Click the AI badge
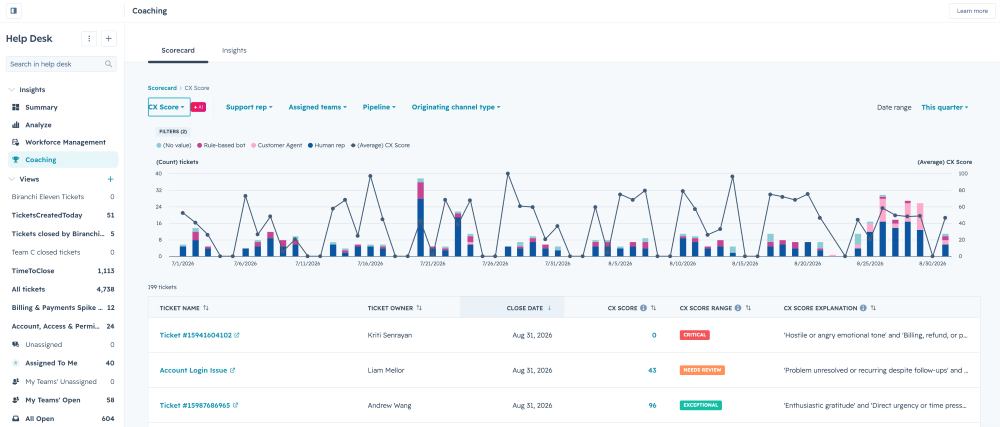 198,108
